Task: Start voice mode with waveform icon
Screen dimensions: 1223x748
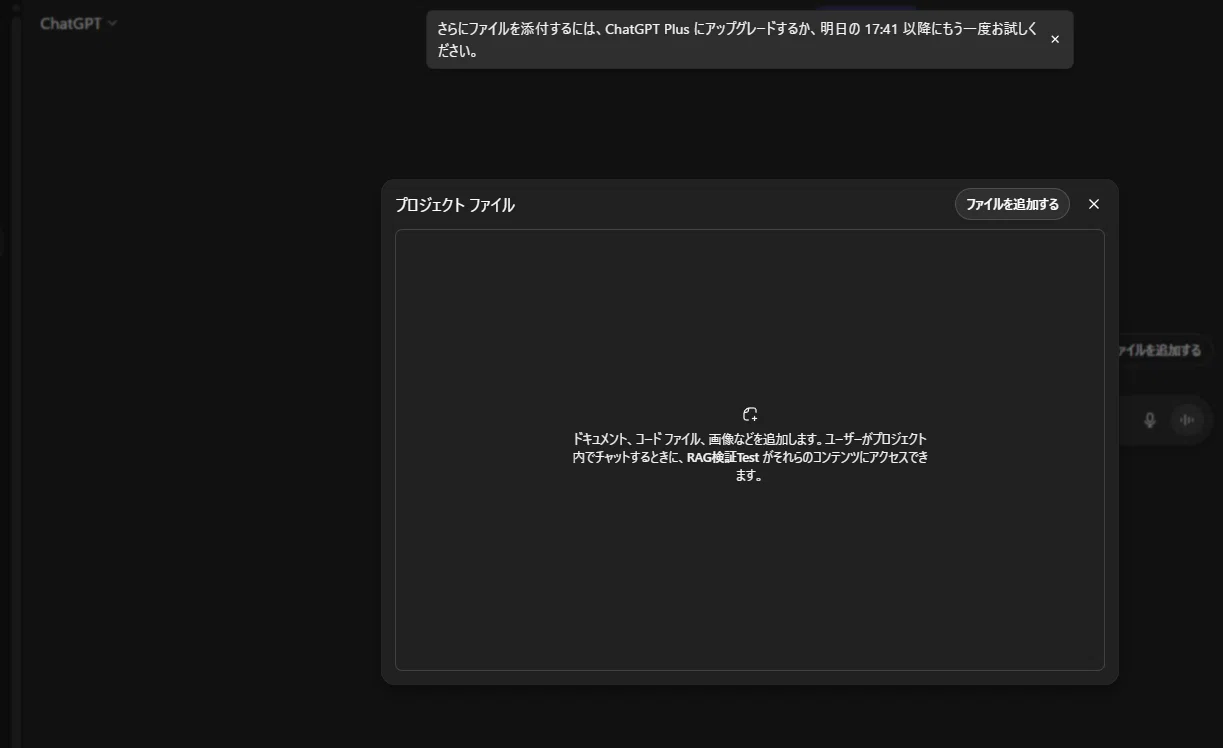Action: pyautogui.click(x=1187, y=421)
